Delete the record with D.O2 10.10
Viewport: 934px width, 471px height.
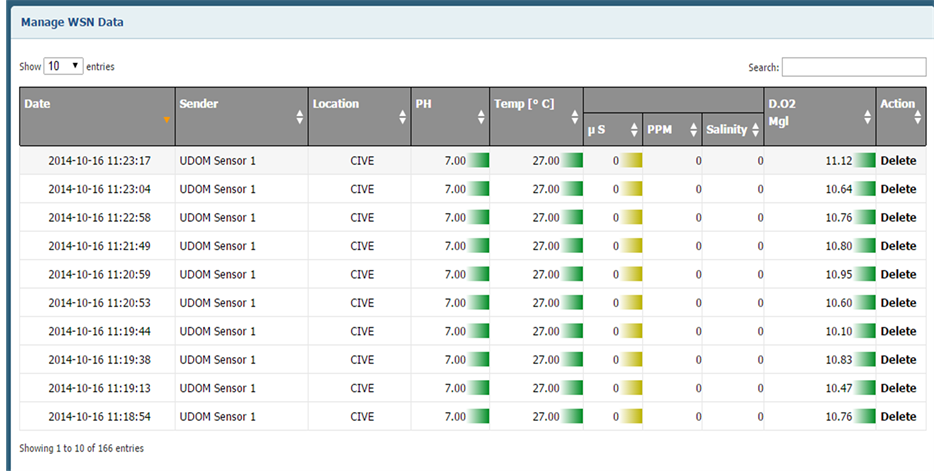897,331
